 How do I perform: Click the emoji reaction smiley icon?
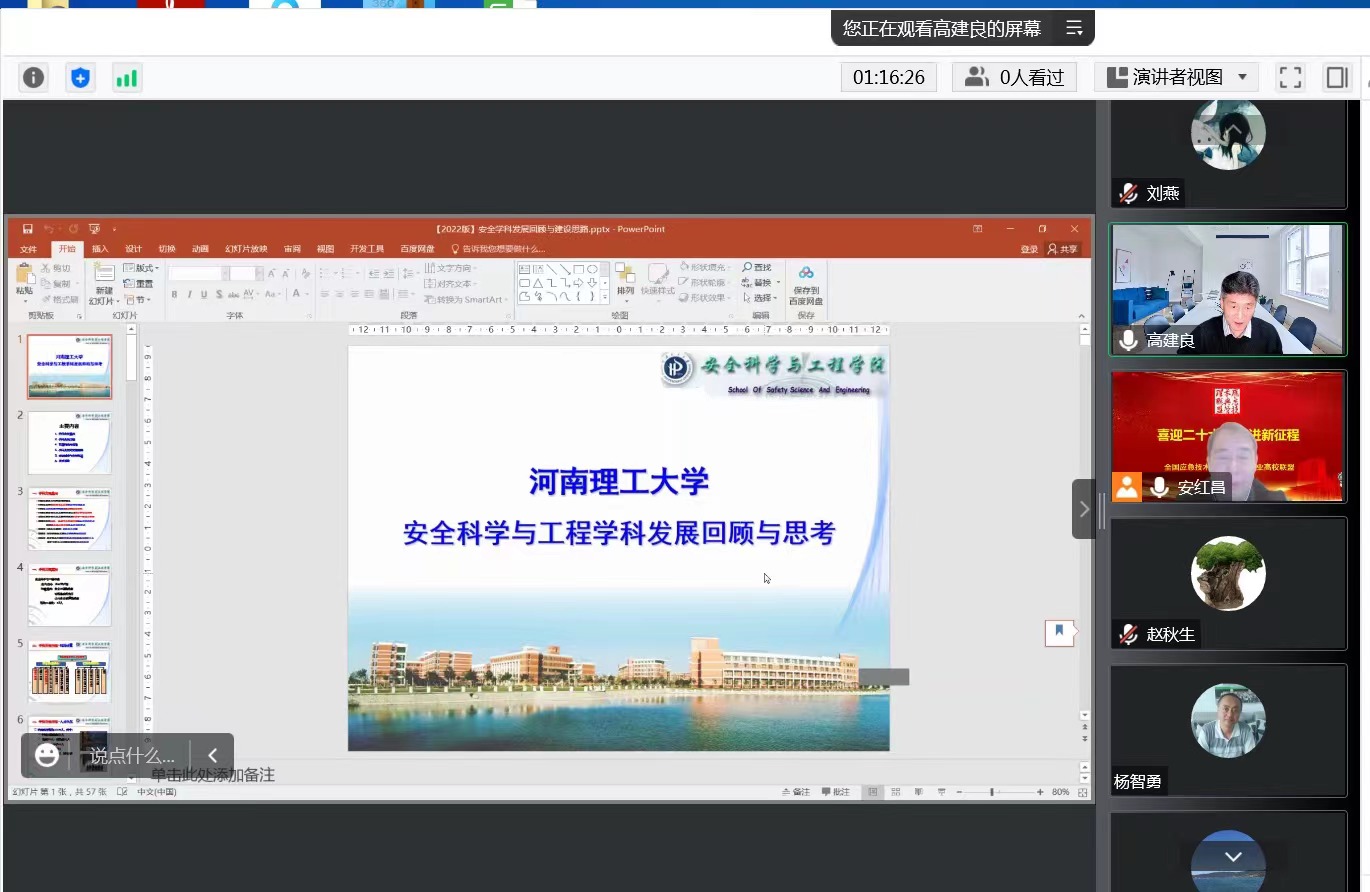pyautogui.click(x=47, y=755)
